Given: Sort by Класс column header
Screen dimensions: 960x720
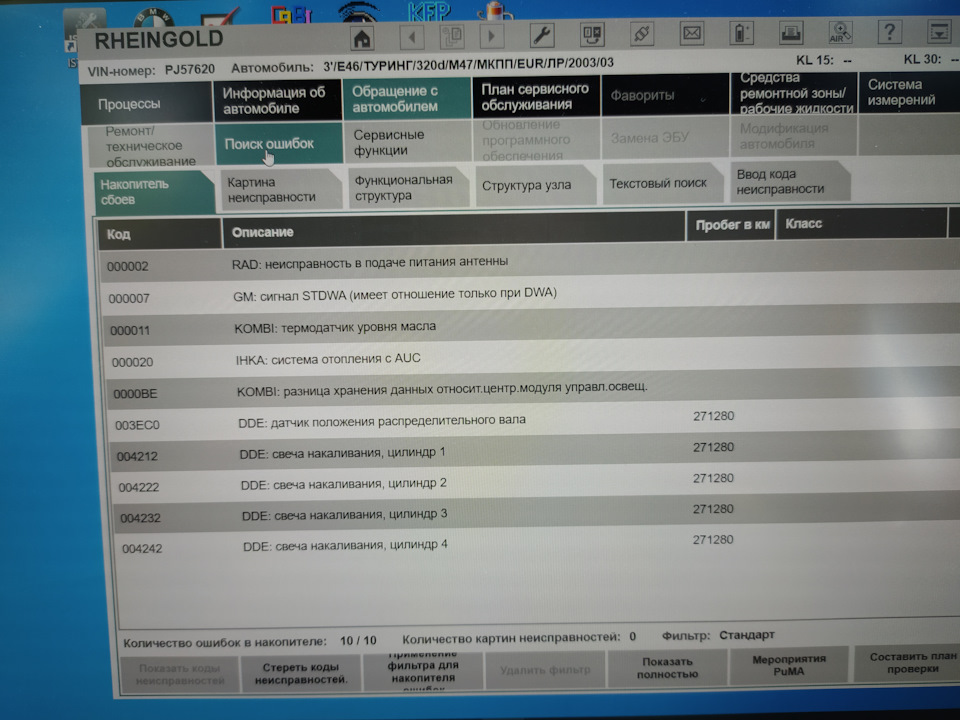Looking at the screenshot, I should [x=861, y=223].
